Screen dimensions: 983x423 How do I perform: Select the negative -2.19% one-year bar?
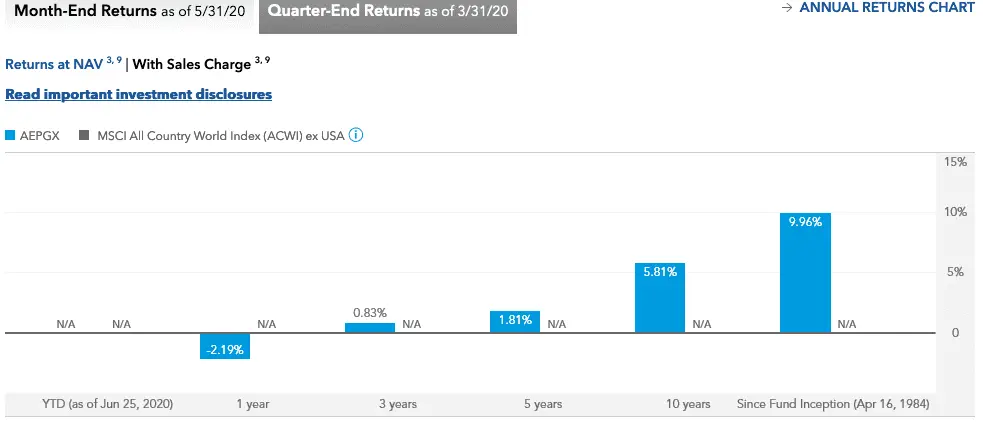(x=225, y=346)
